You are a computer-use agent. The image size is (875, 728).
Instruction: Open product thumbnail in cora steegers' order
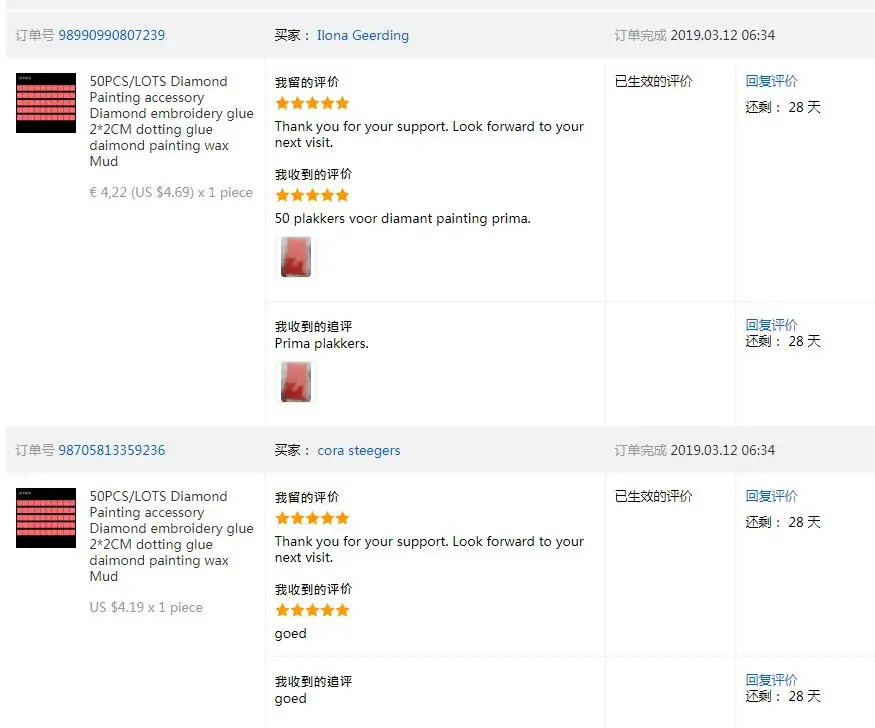tap(46, 518)
